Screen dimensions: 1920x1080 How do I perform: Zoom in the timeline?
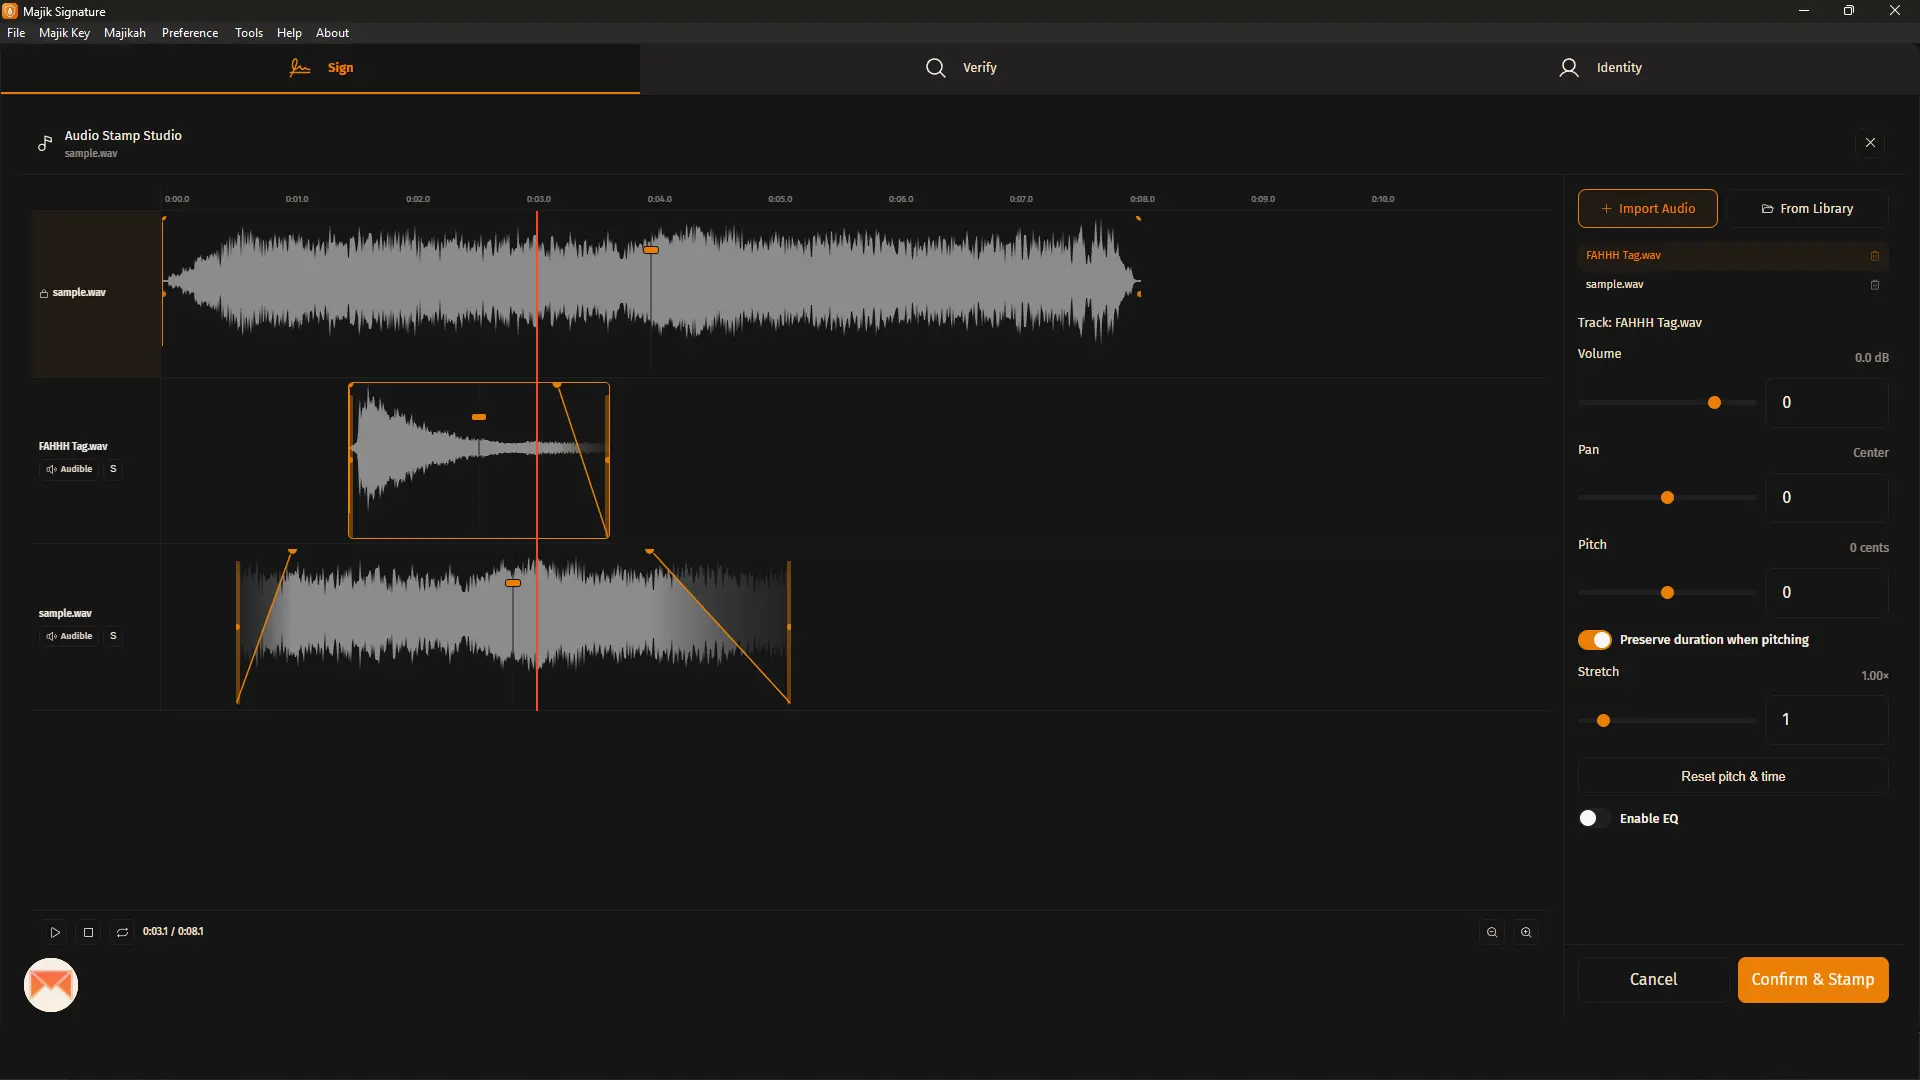[1526, 932]
